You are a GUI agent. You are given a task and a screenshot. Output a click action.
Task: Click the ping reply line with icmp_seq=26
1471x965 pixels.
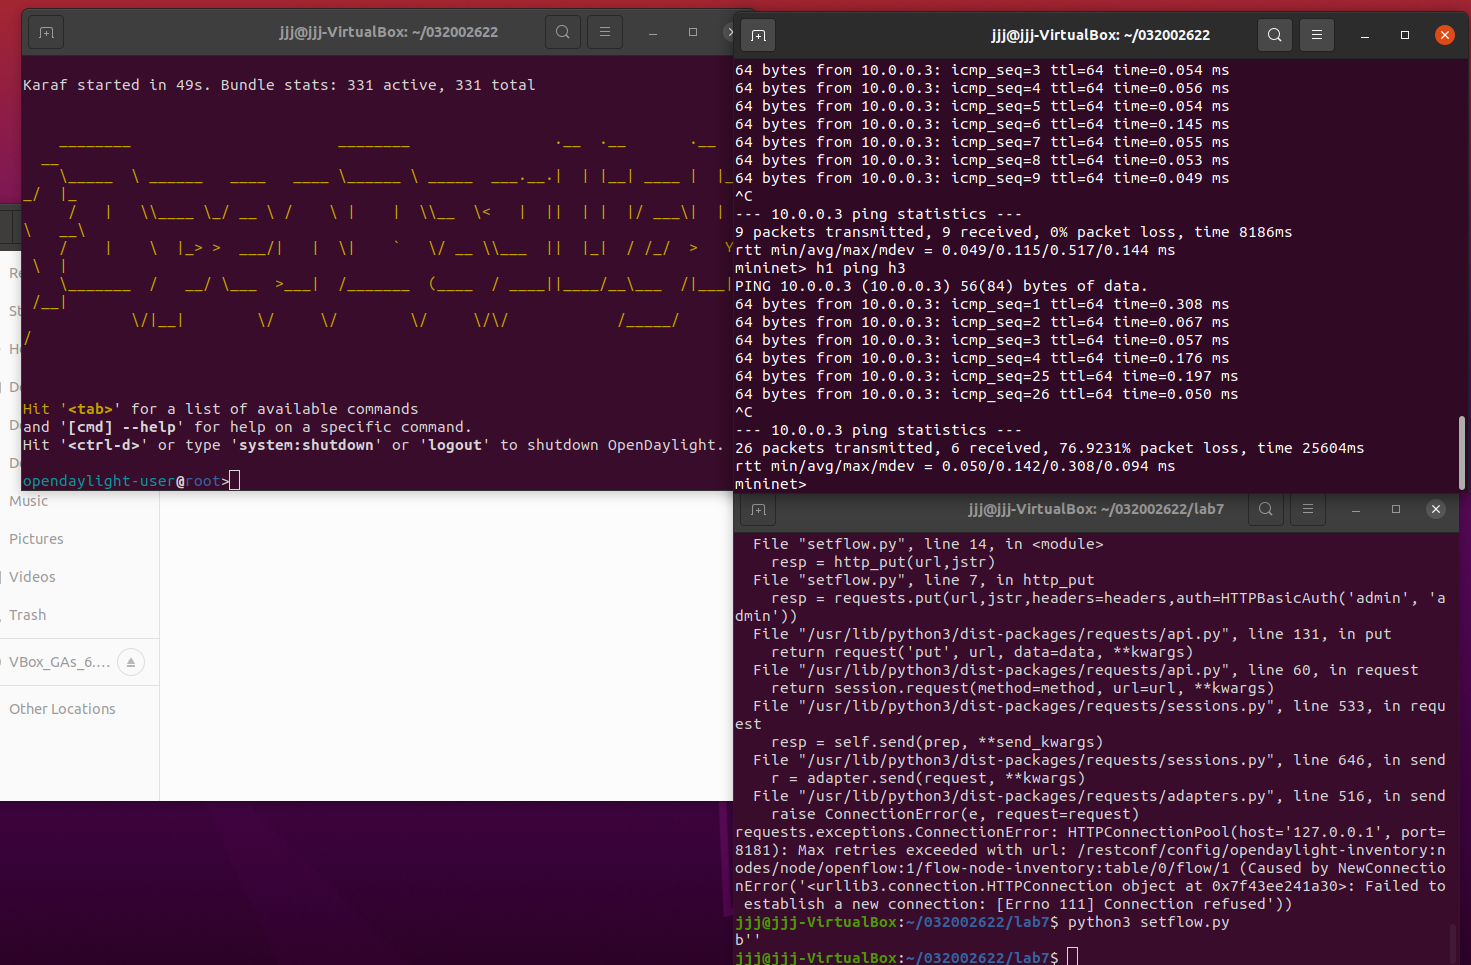tap(987, 394)
